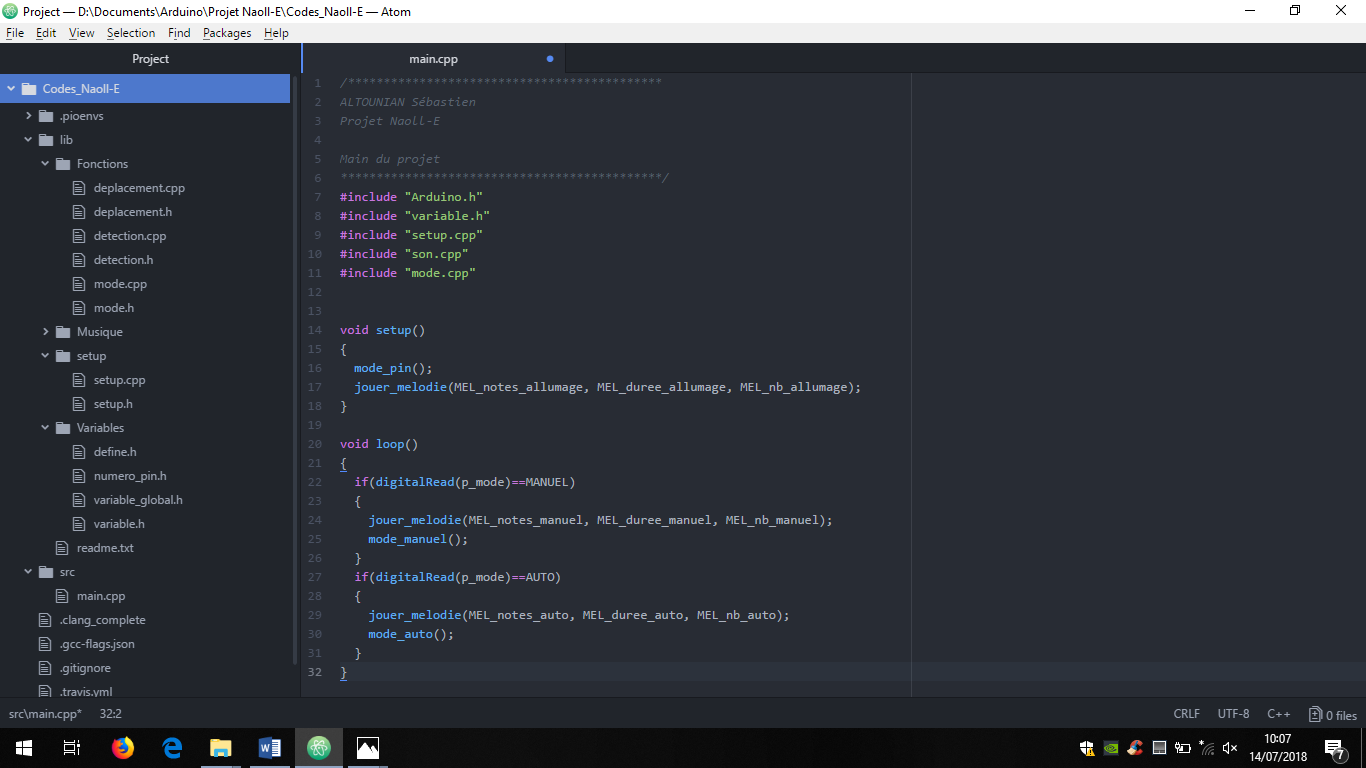Click the git diff files icon in status bar
The width and height of the screenshot is (1366, 768).
(1315, 714)
